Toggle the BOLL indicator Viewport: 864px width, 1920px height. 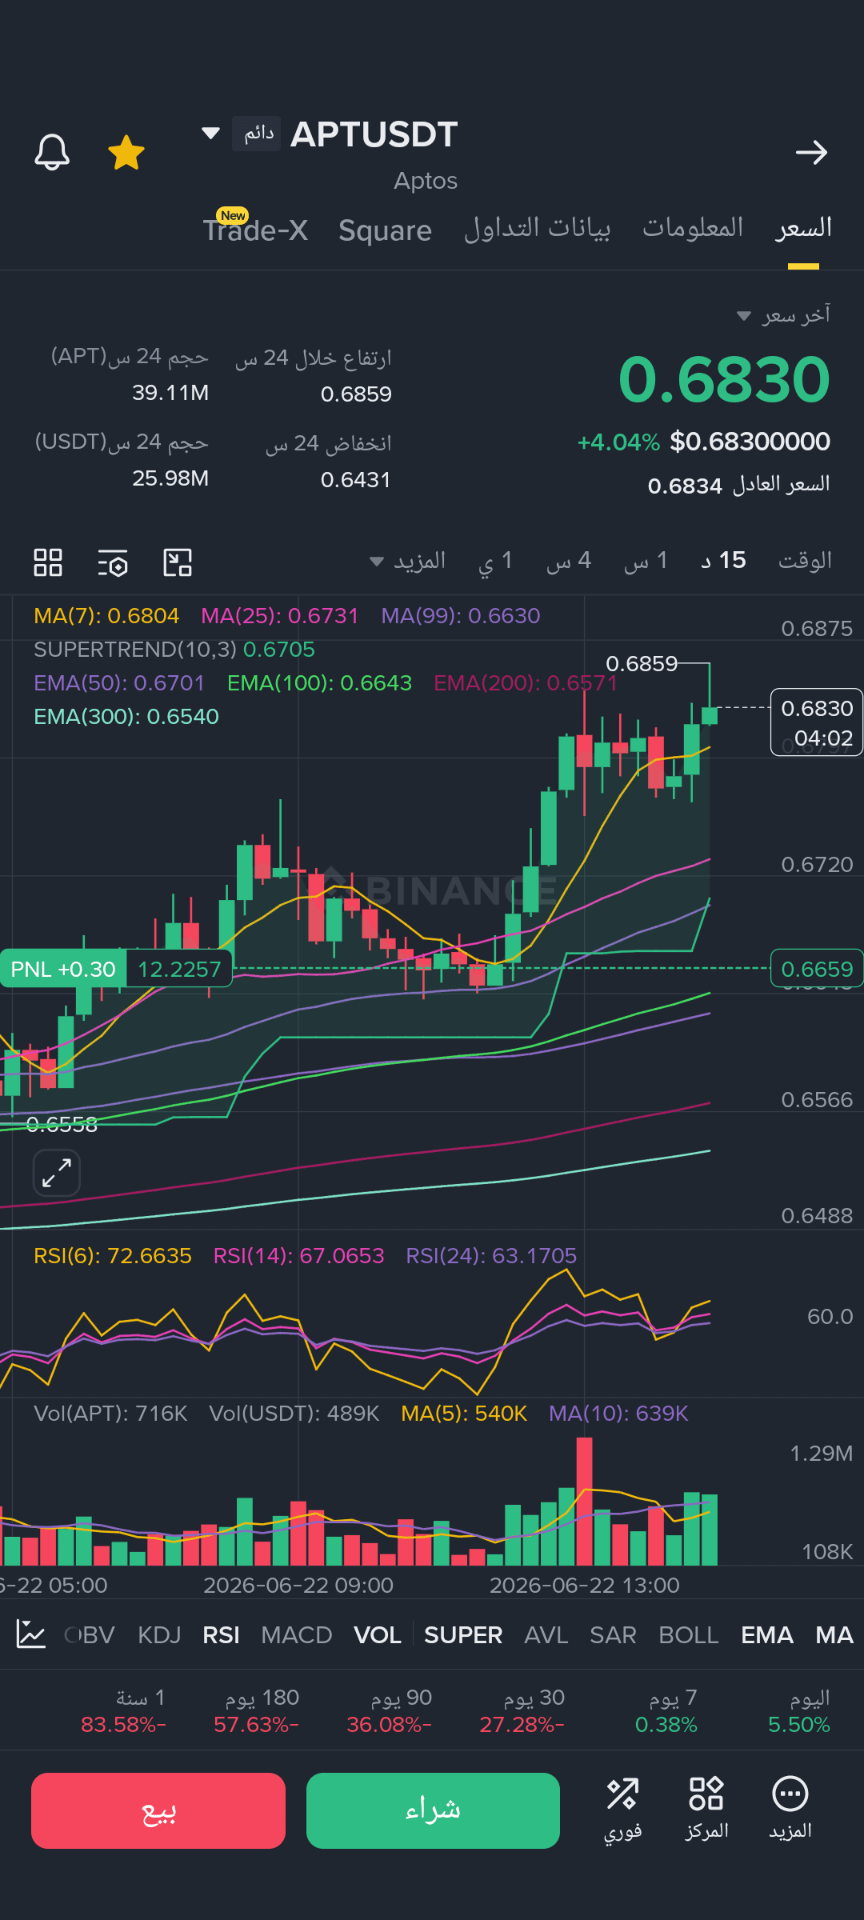click(688, 1635)
